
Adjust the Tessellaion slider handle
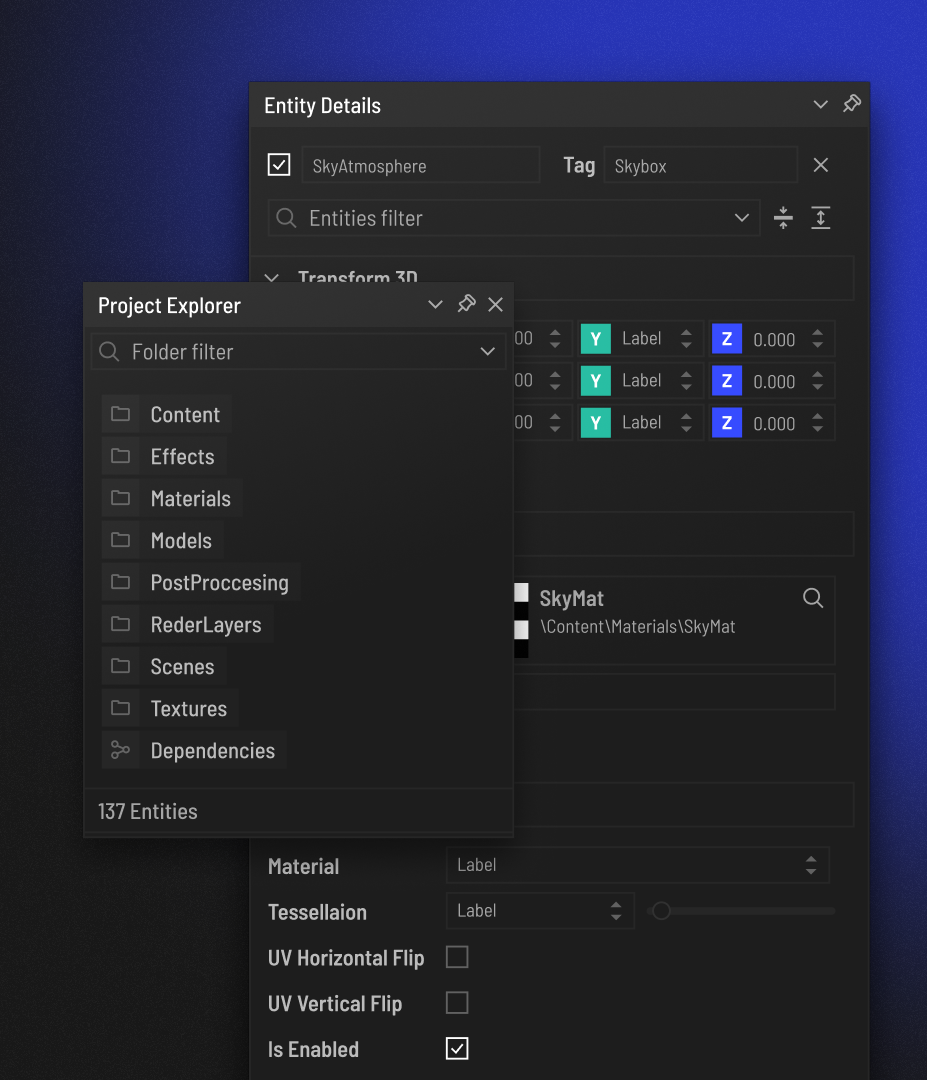point(661,911)
